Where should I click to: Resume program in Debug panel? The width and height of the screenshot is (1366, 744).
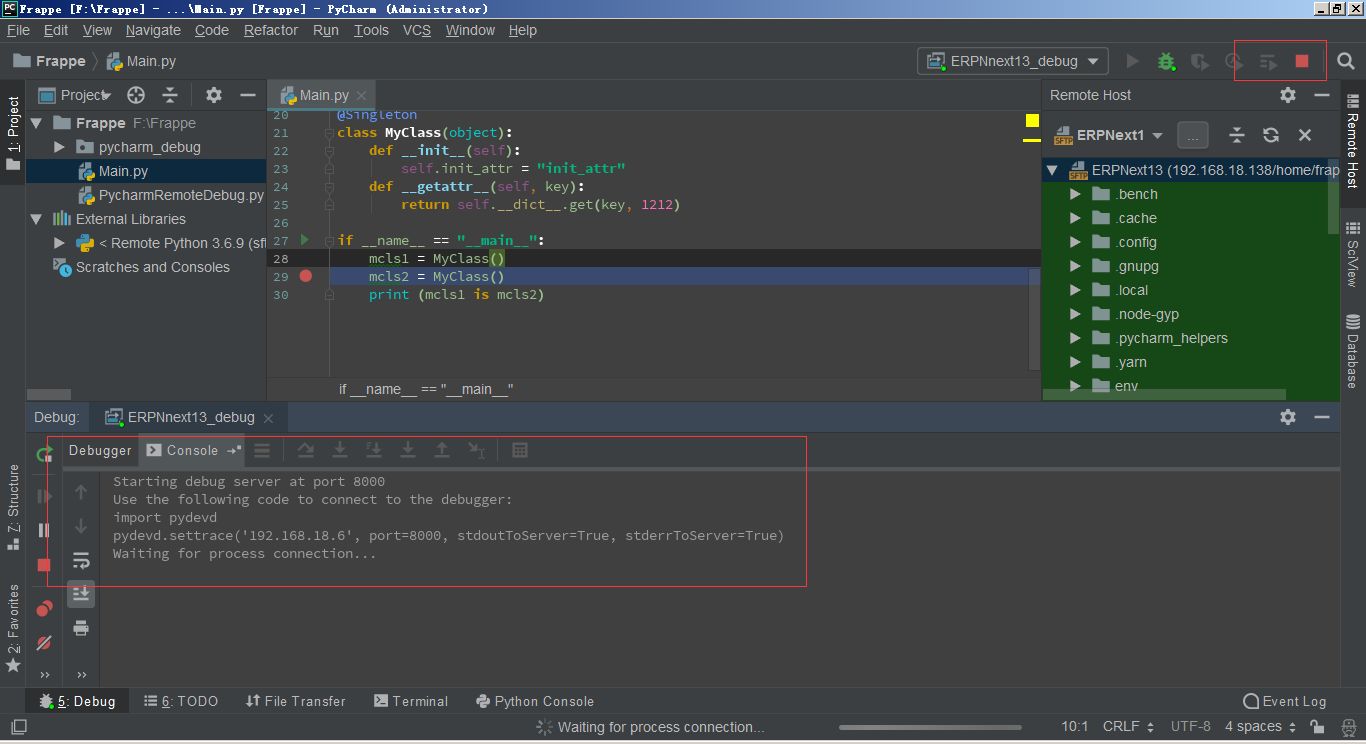click(44, 496)
